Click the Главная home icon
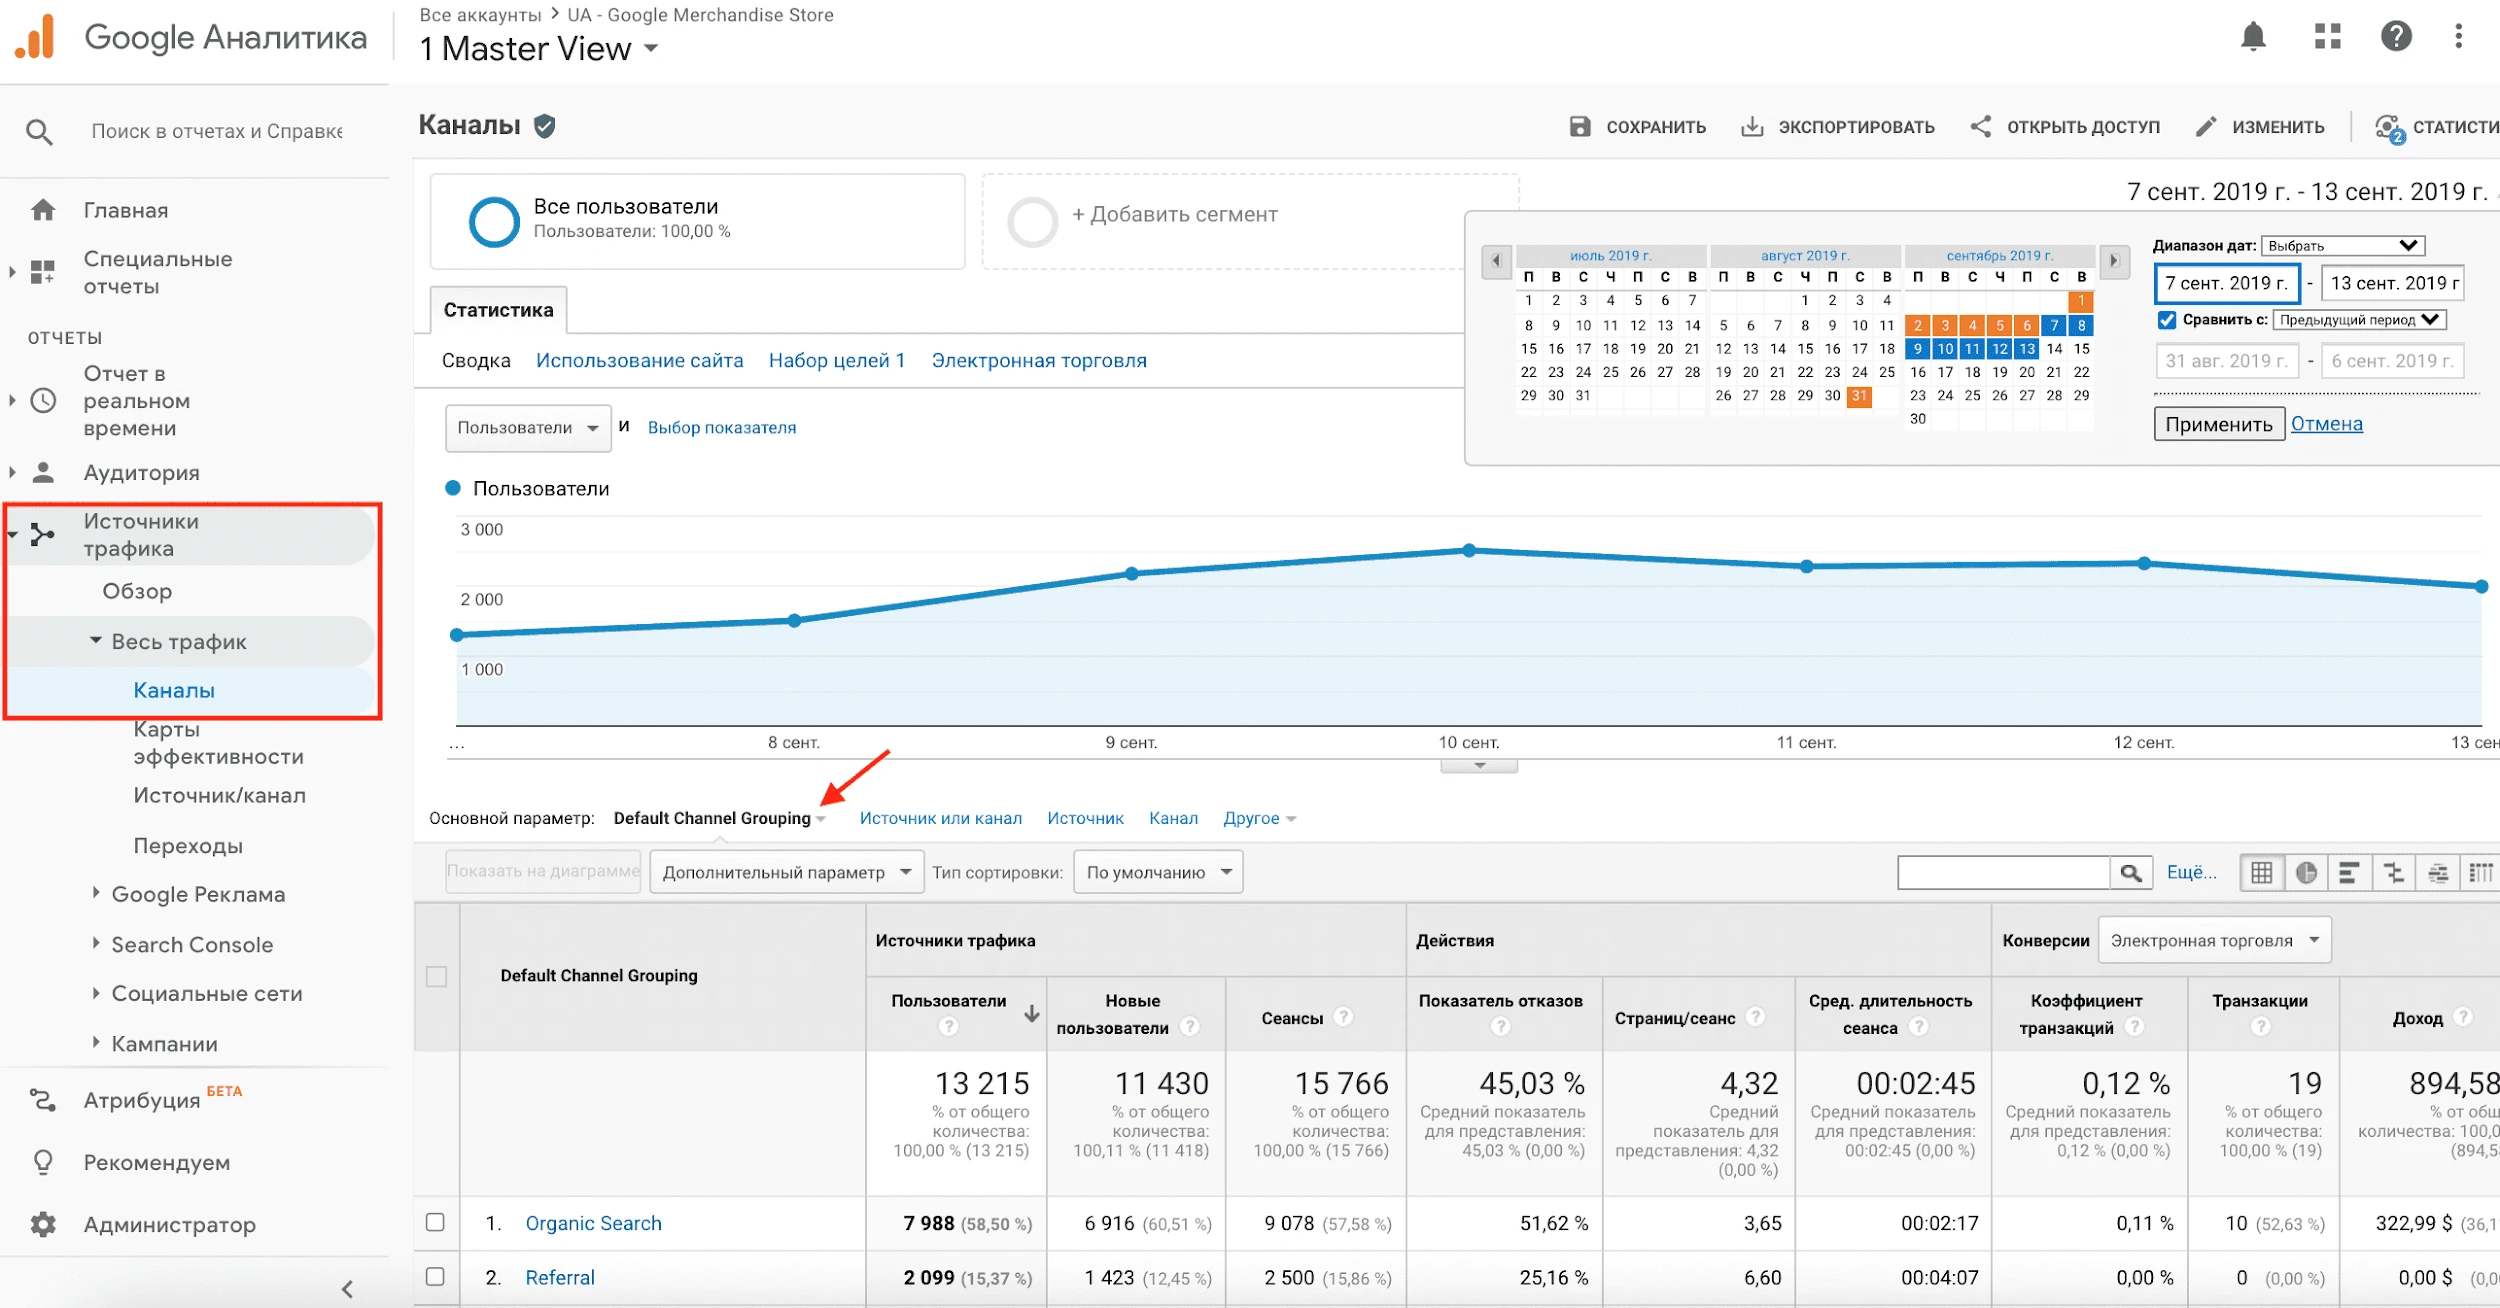Viewport: 2500px width, 1308px height. pyautogui.click(x=43, y=210)
